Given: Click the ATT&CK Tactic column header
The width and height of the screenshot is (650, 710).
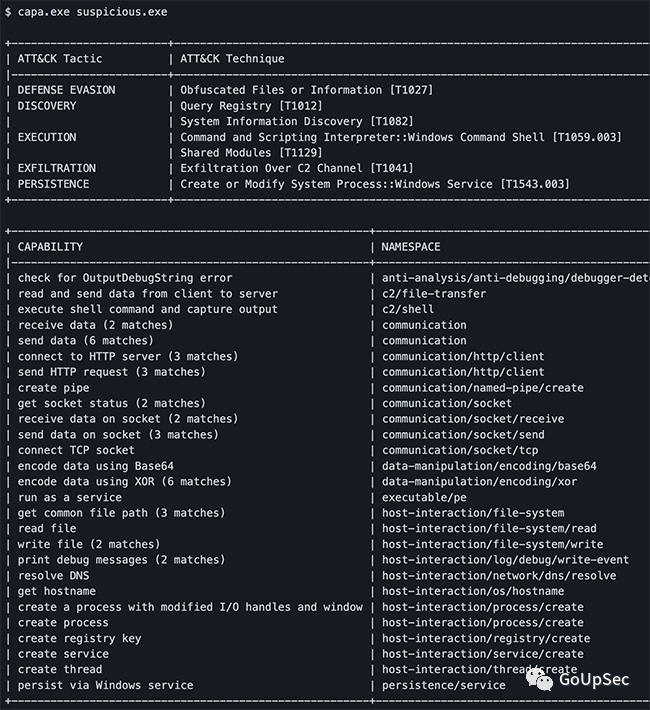Looking at the screenshot, I should [x=60, y=59].
